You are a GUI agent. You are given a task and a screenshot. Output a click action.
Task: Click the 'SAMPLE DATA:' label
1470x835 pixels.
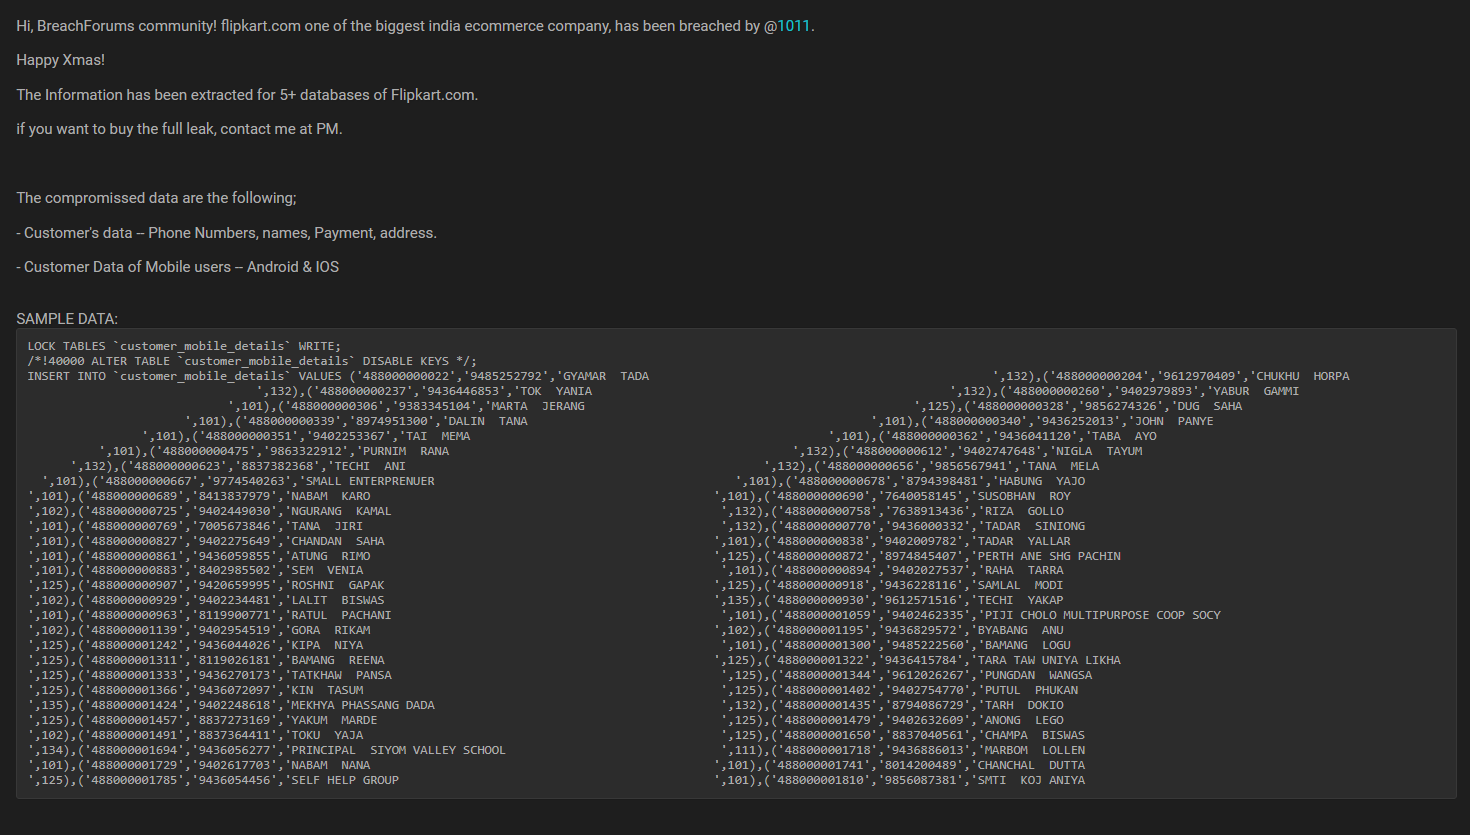[x=67, y=319]
